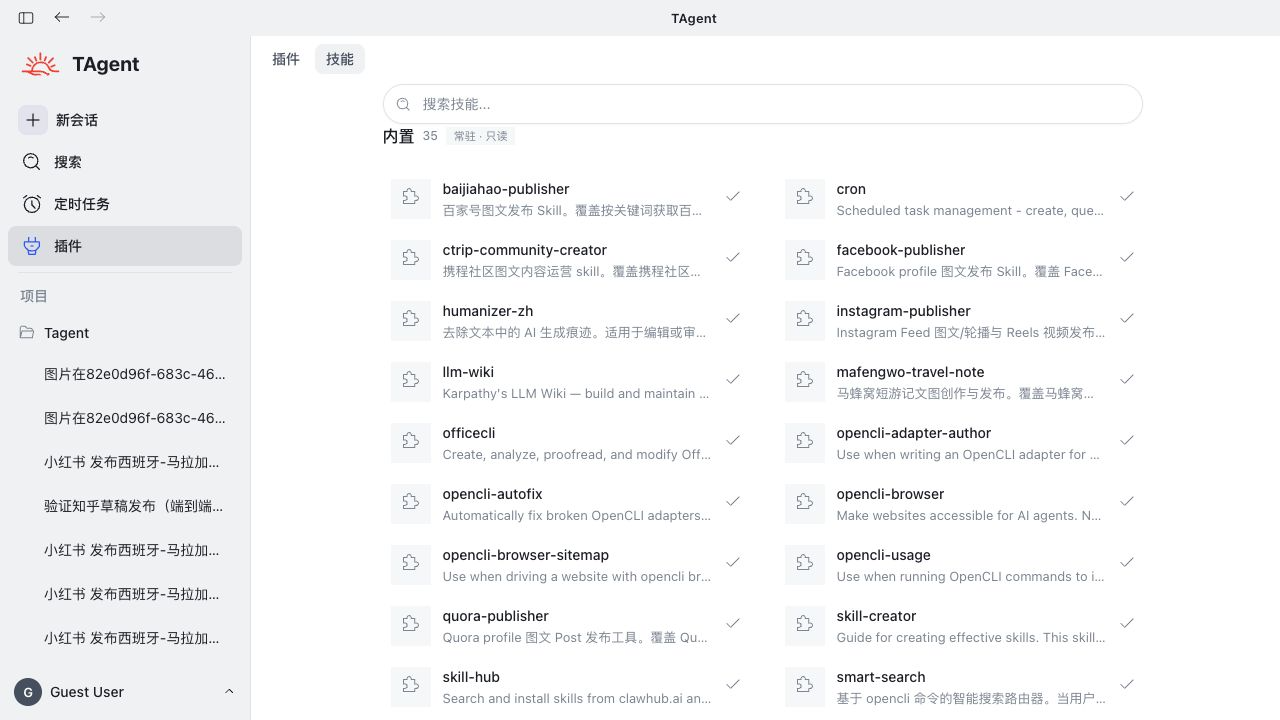Click the quora-publisher puzzle icon
Viewport: 1280px width, 720px height.
pyautogui.click(x=410, y=626)
